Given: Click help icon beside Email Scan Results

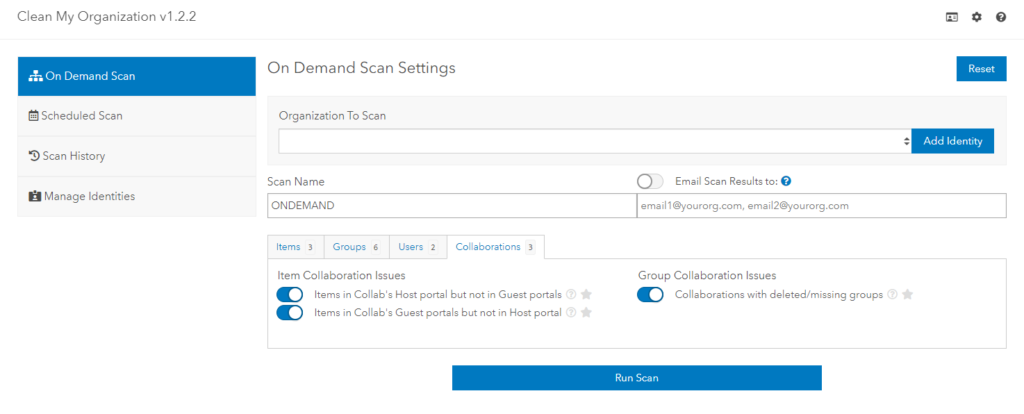Looking at the screenshot, I should [x=786, y=181].
